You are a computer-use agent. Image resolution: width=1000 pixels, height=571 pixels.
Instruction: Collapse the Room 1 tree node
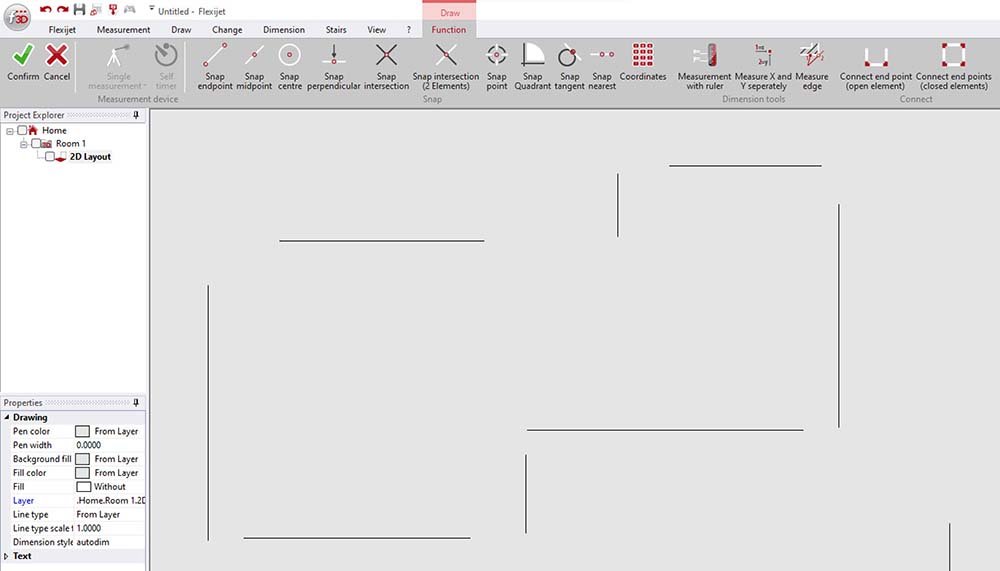24,144
